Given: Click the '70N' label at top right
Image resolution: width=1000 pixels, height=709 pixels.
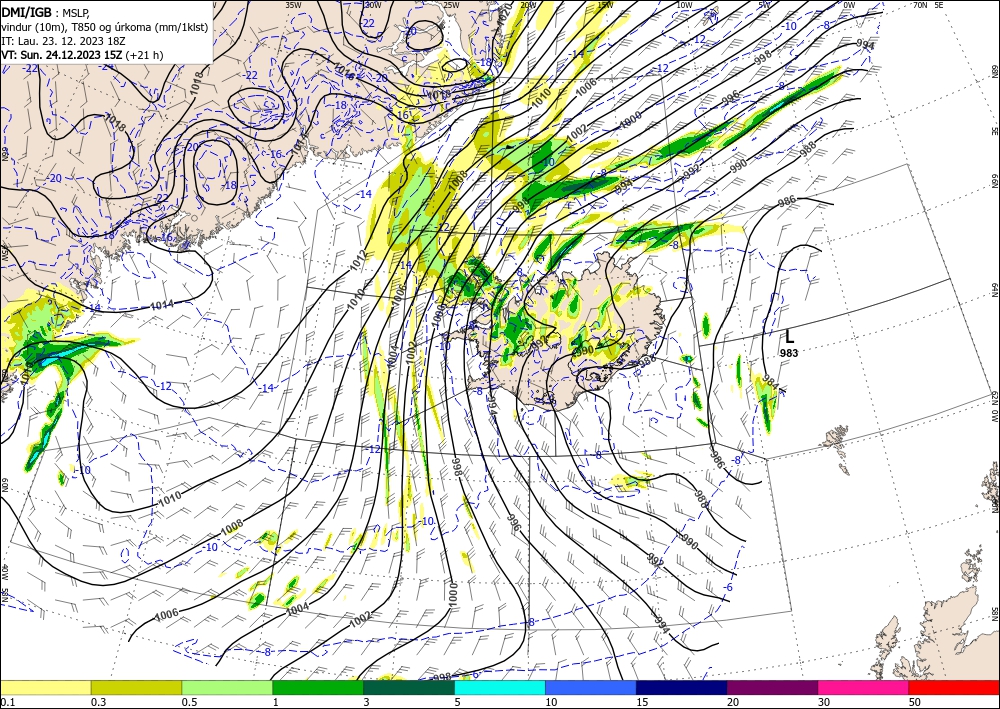Looking at the screenshot, I should [x=920, y=4].
